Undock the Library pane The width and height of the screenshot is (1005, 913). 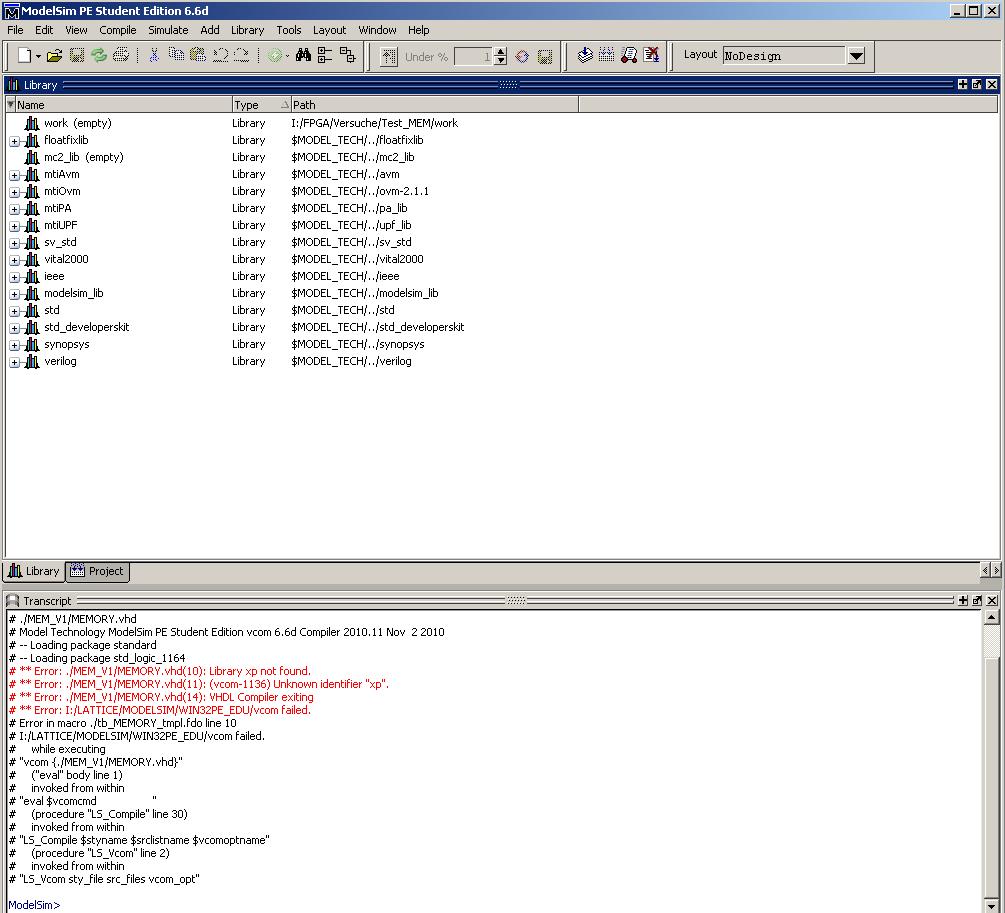(977, 85)
